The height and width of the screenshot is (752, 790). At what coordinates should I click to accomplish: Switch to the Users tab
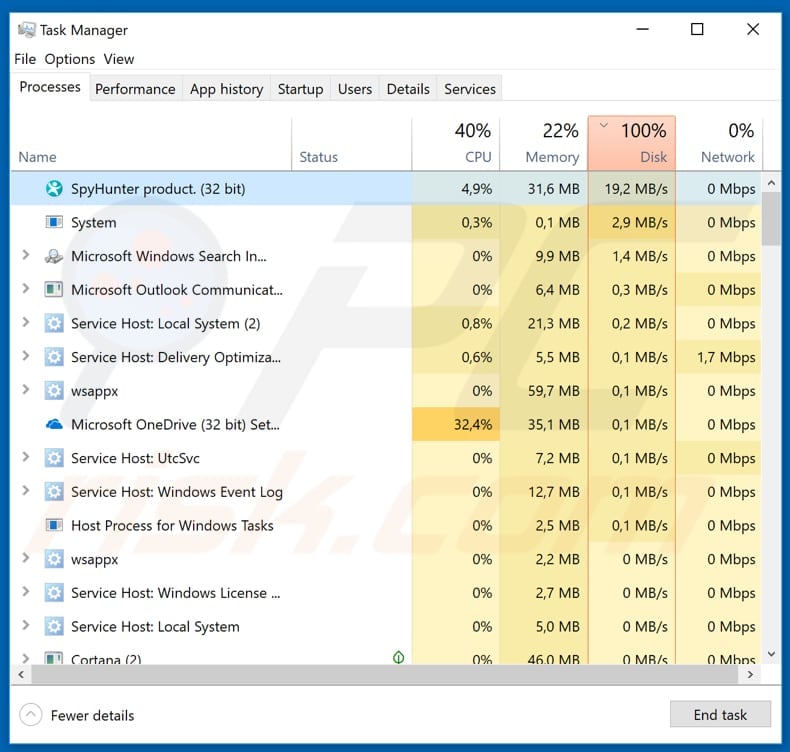(x=355, y=89)
